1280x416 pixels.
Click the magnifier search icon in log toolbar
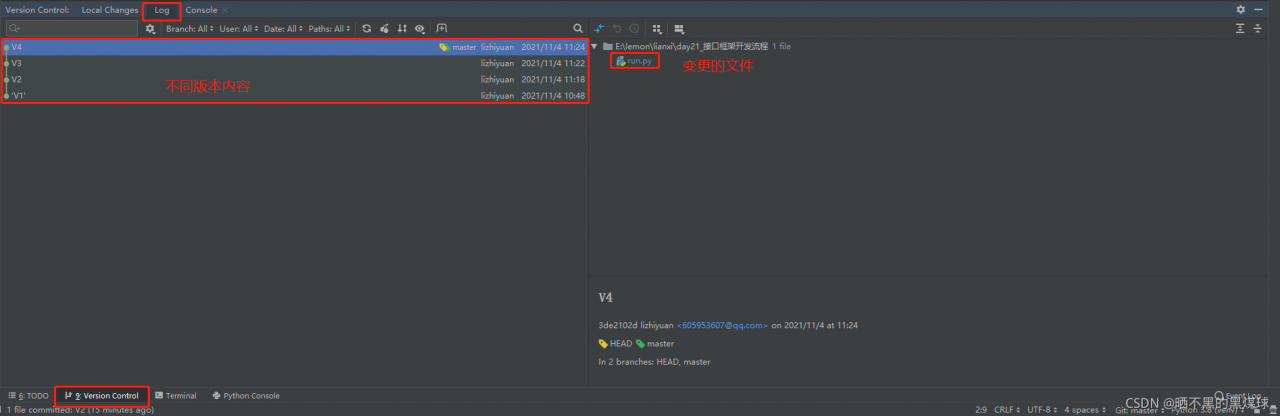click(578, 29)
